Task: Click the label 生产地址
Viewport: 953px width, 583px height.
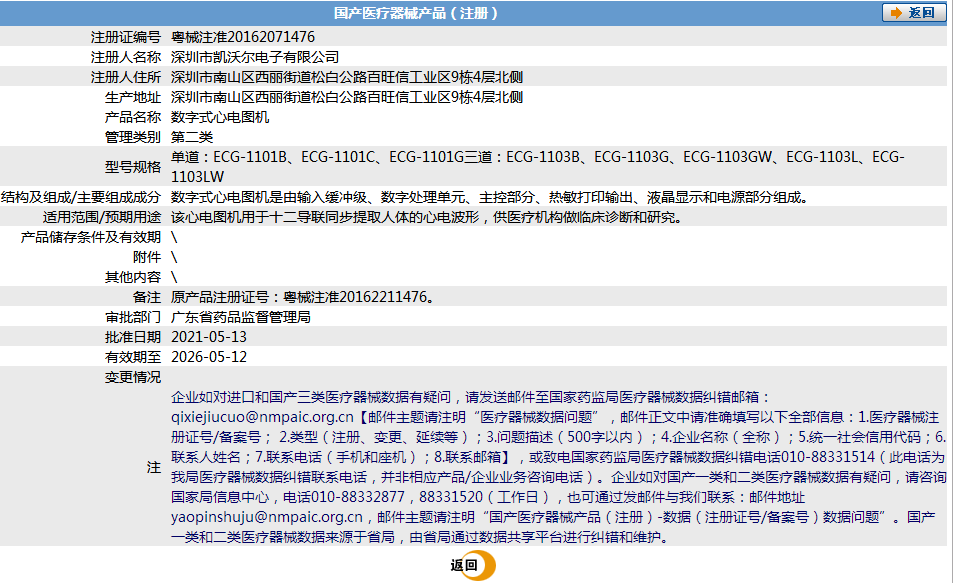Action: click(133, 97)
